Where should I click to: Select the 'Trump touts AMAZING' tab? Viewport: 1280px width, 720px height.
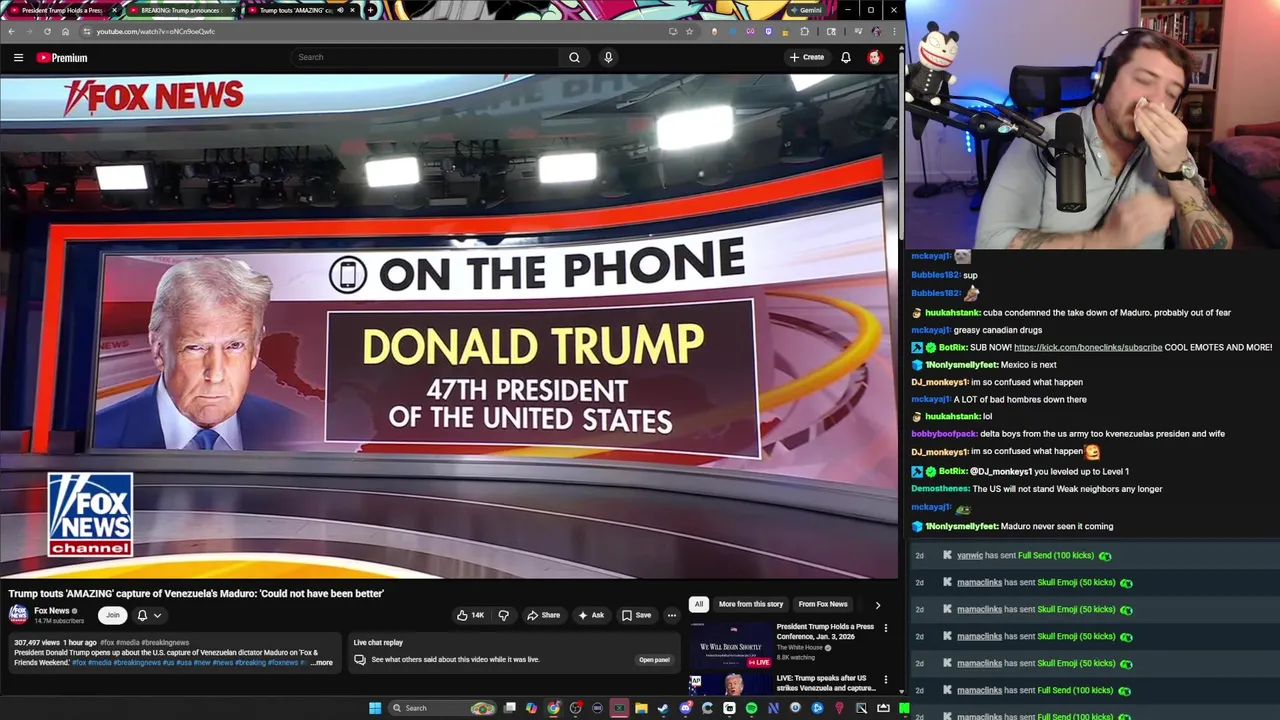pyautogui.click(x=295, y=10)
